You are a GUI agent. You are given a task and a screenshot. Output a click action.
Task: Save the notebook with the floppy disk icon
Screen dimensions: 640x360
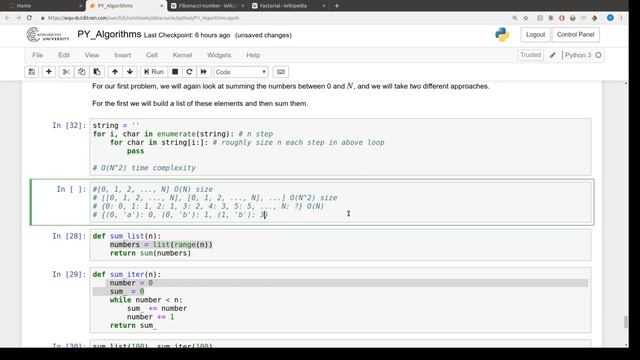[31, 72]
